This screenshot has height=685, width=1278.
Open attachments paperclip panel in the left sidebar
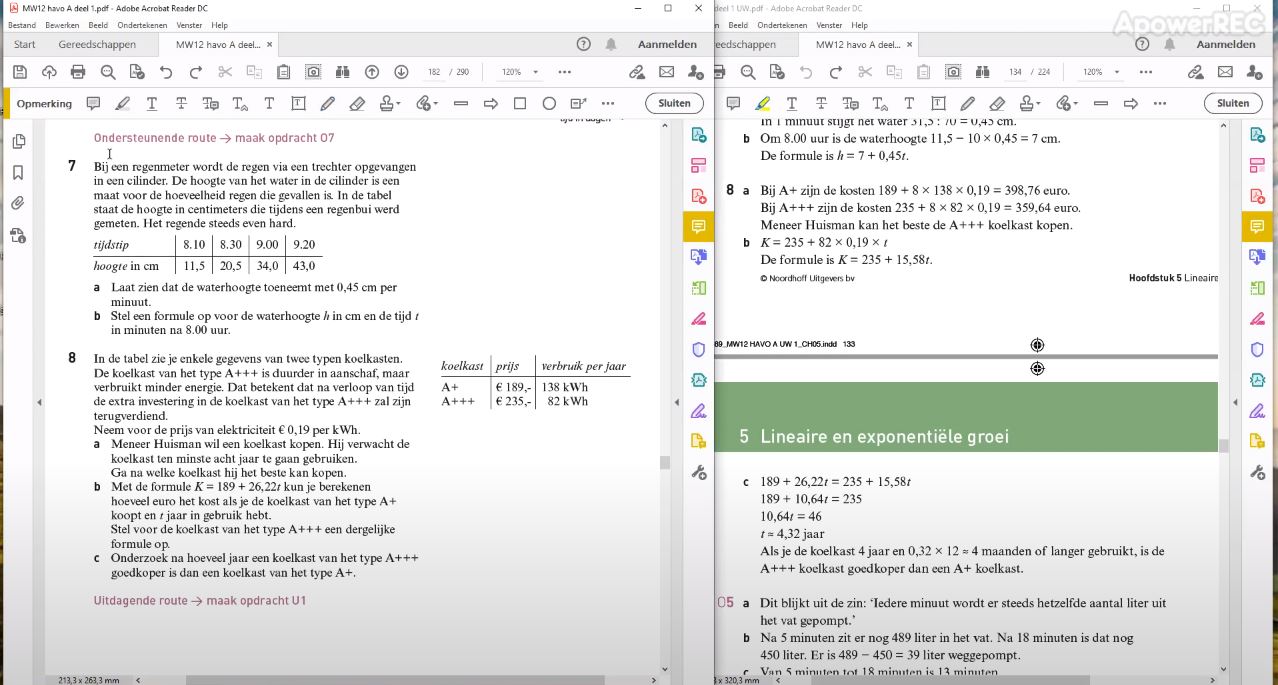18,204
